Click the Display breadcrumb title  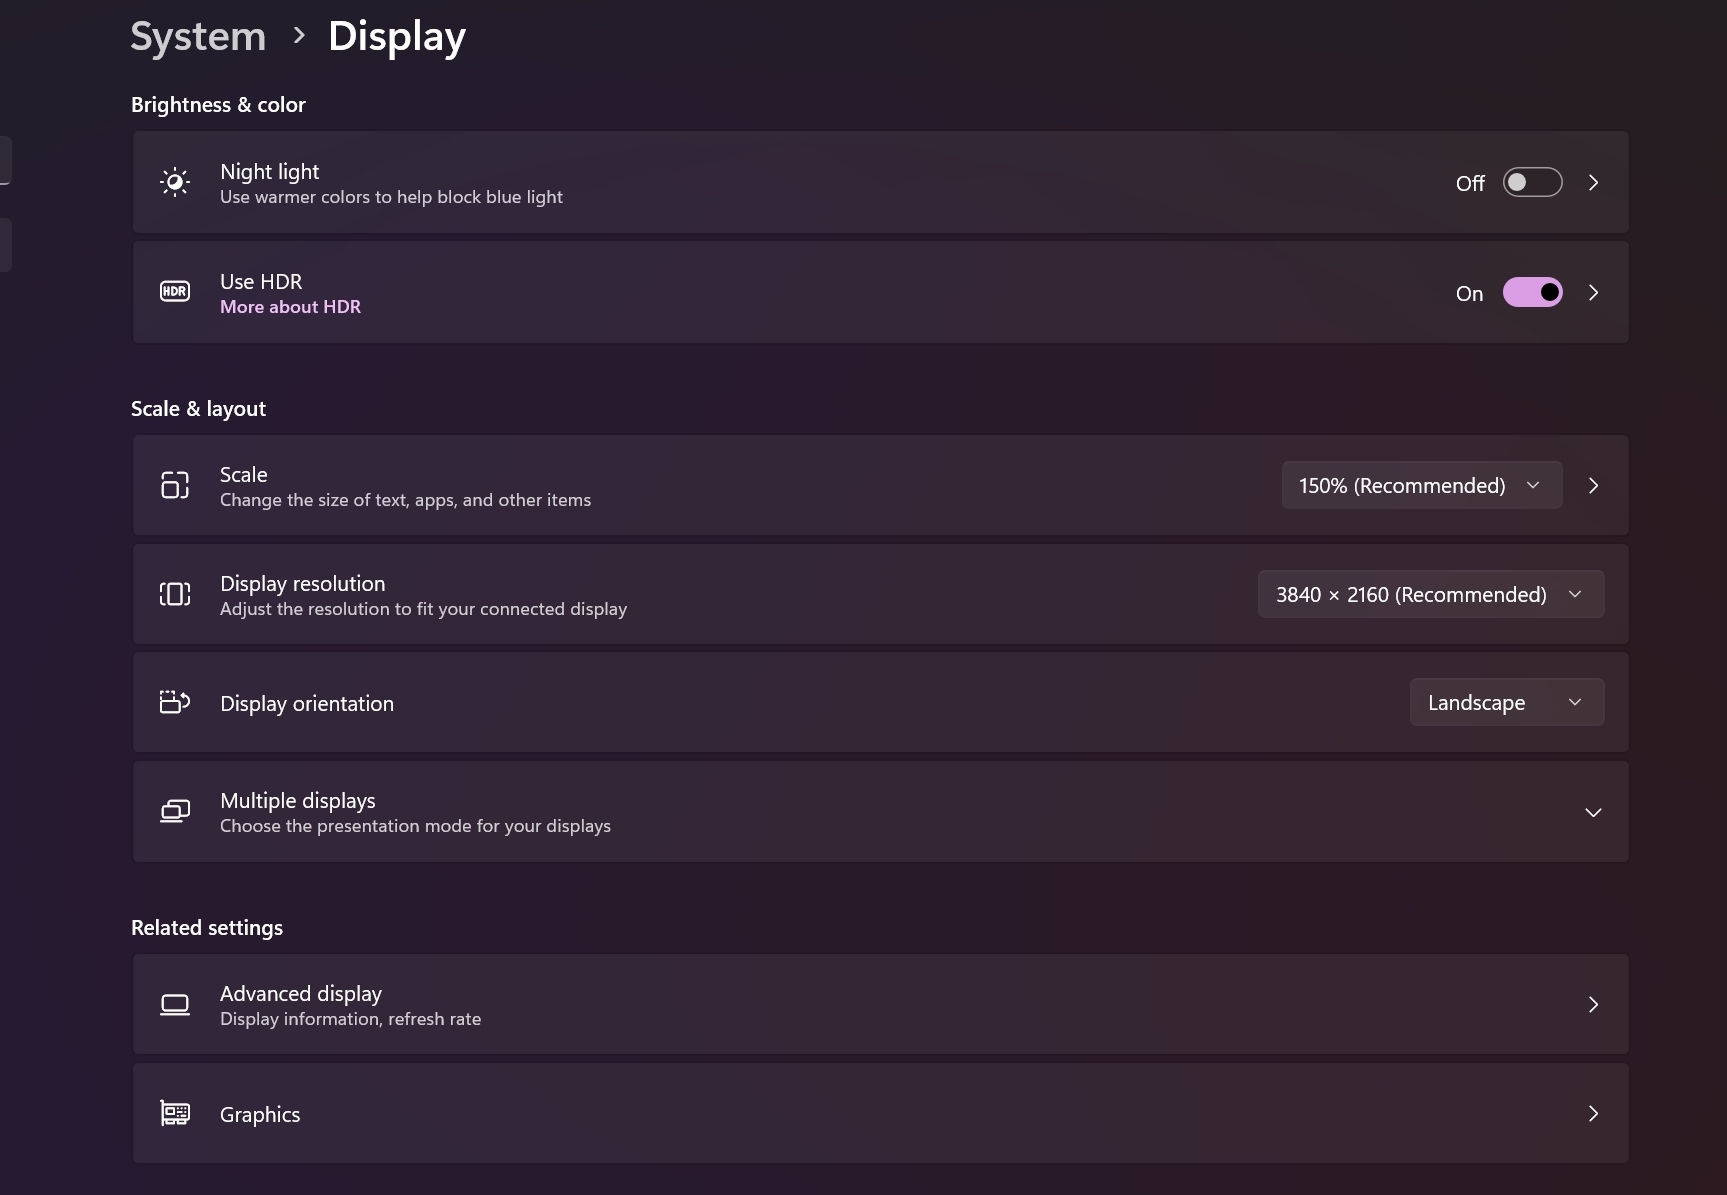point(397,36)
